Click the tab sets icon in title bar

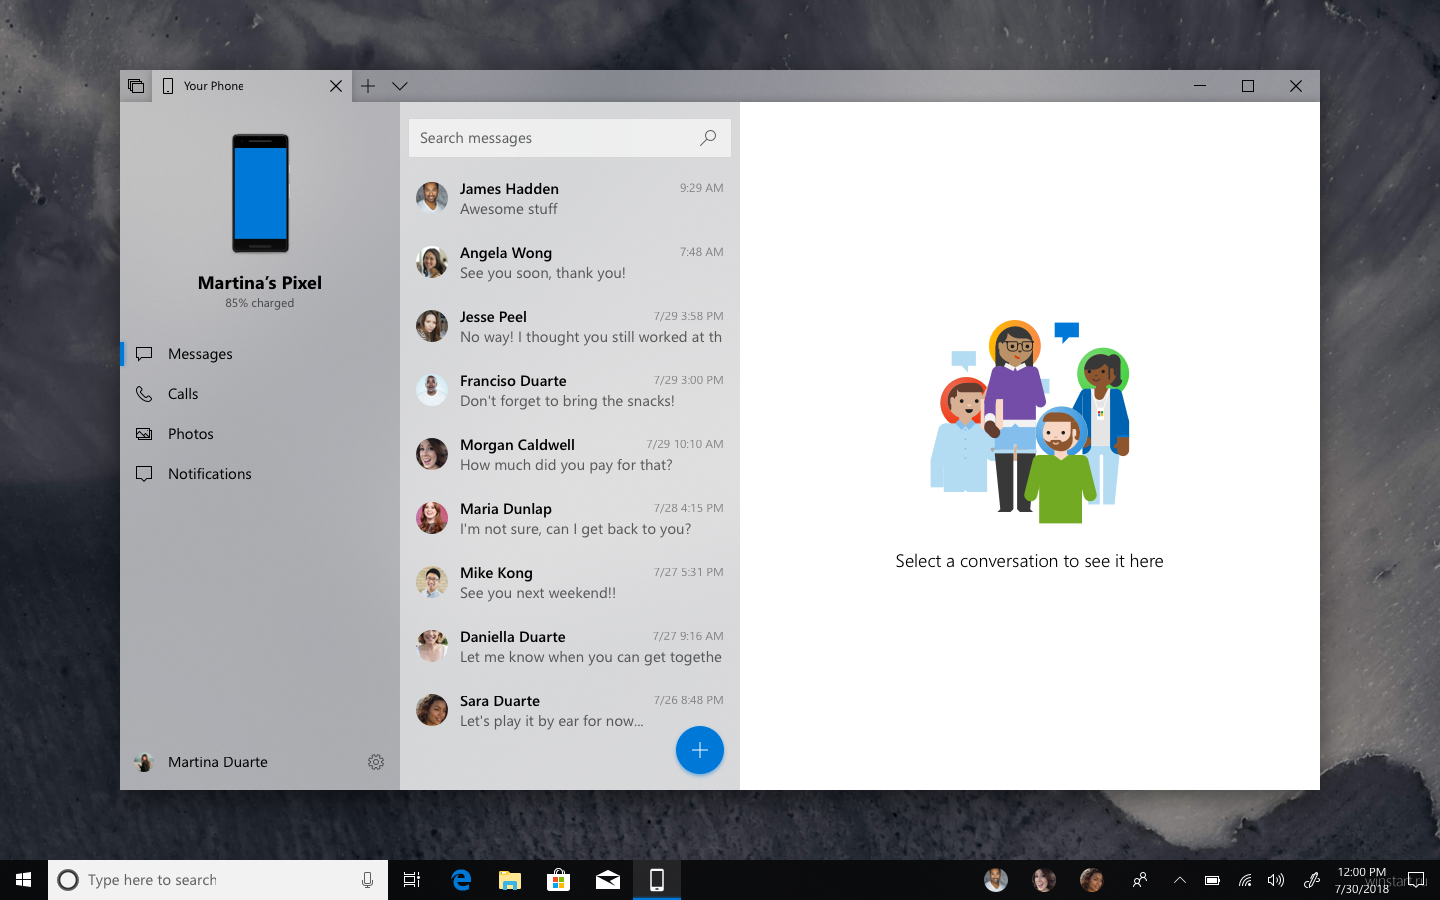(x=136, y=86)
